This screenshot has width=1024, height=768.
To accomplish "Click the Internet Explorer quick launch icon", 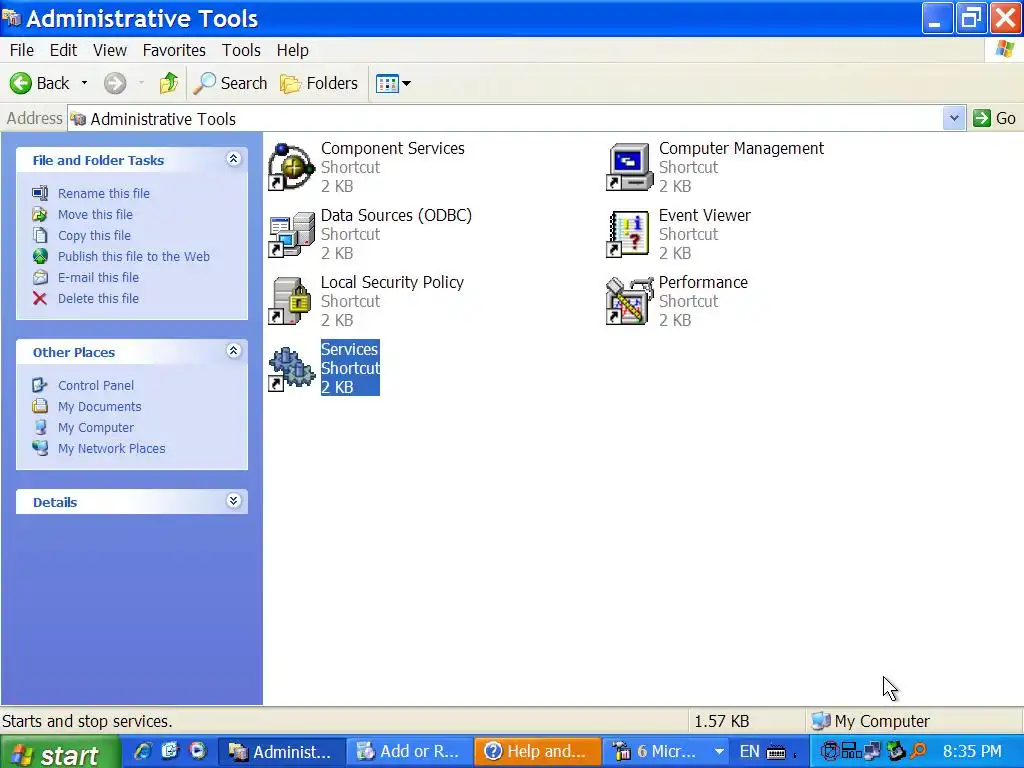I will point(142,751).
